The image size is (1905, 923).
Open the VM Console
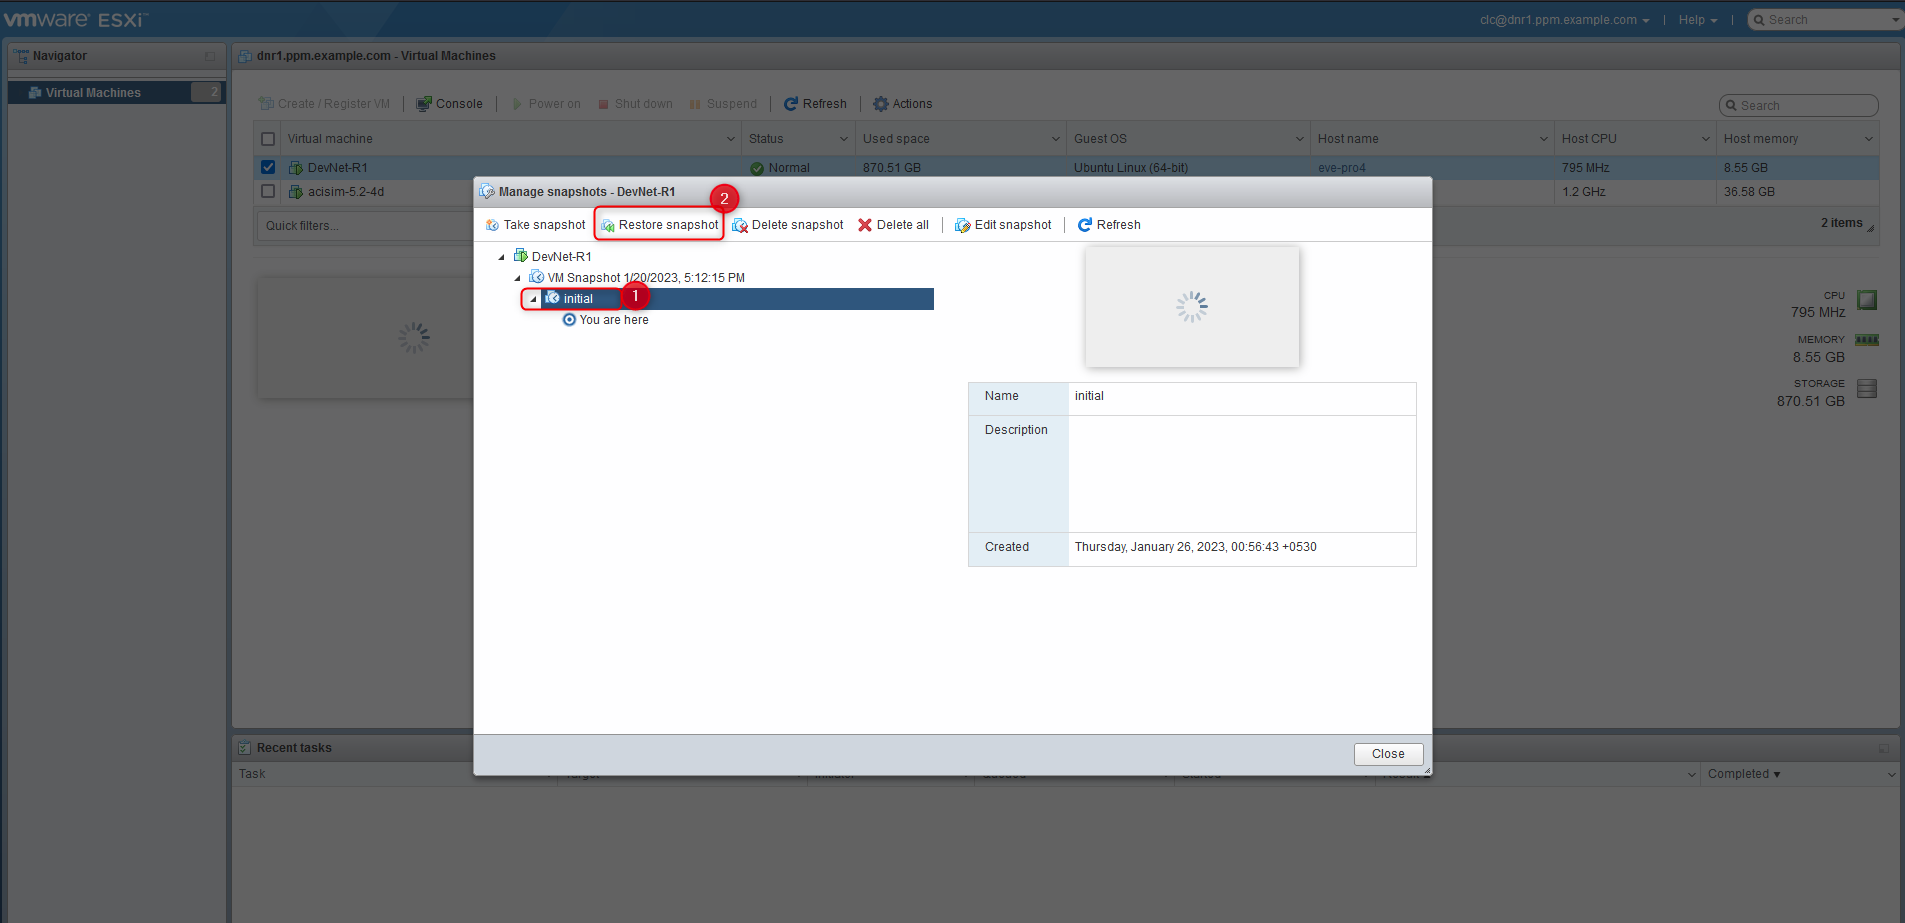449,104
